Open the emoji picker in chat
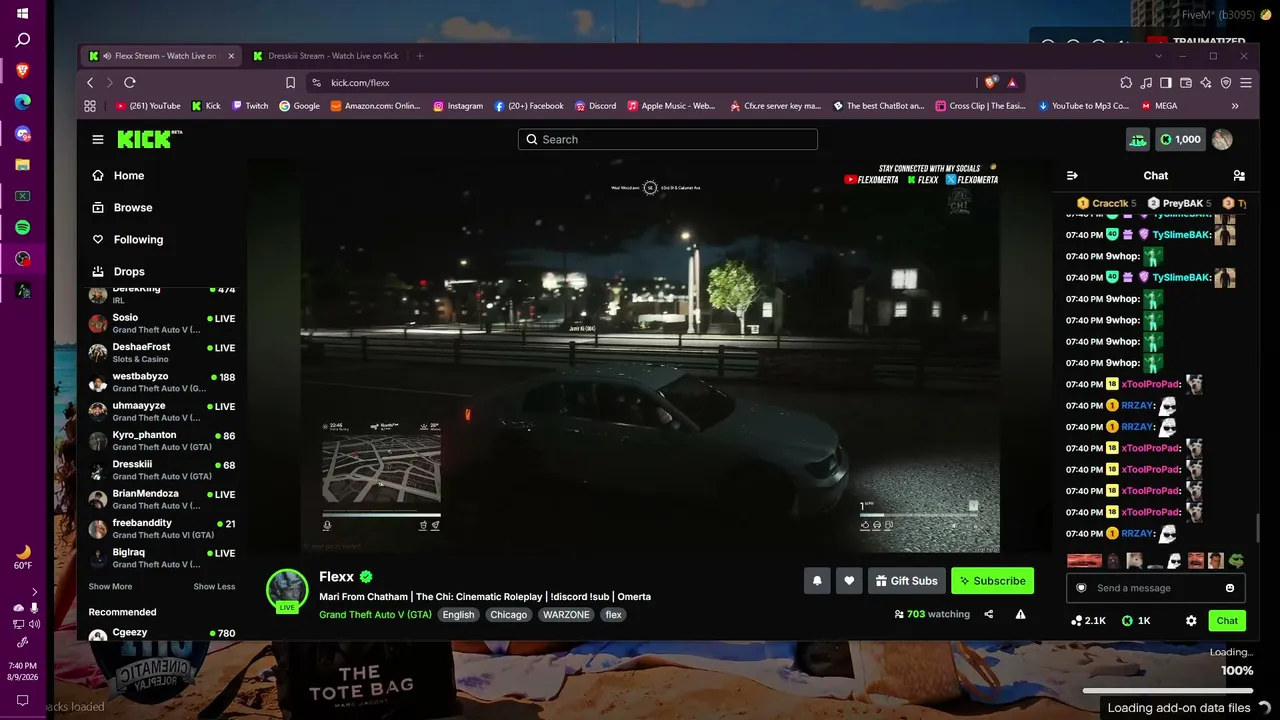The width and height of the screenshot is (1280, 720). coord(1230,588)
